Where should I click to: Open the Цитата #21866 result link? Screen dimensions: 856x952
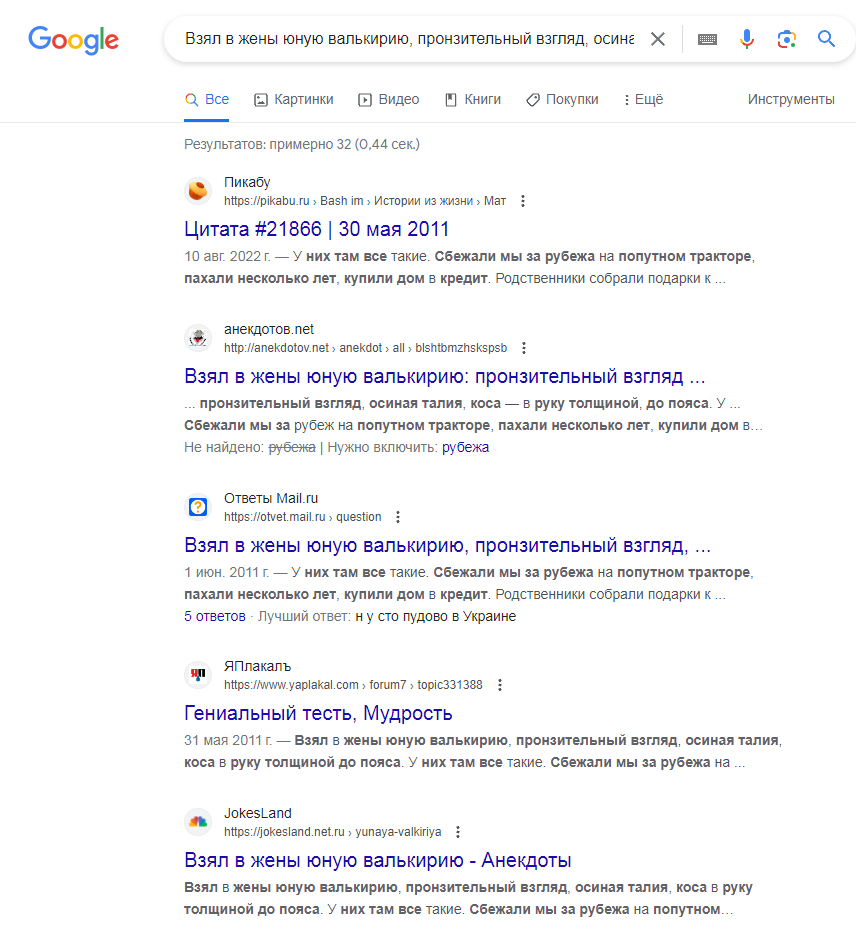(x=317, y=229)
